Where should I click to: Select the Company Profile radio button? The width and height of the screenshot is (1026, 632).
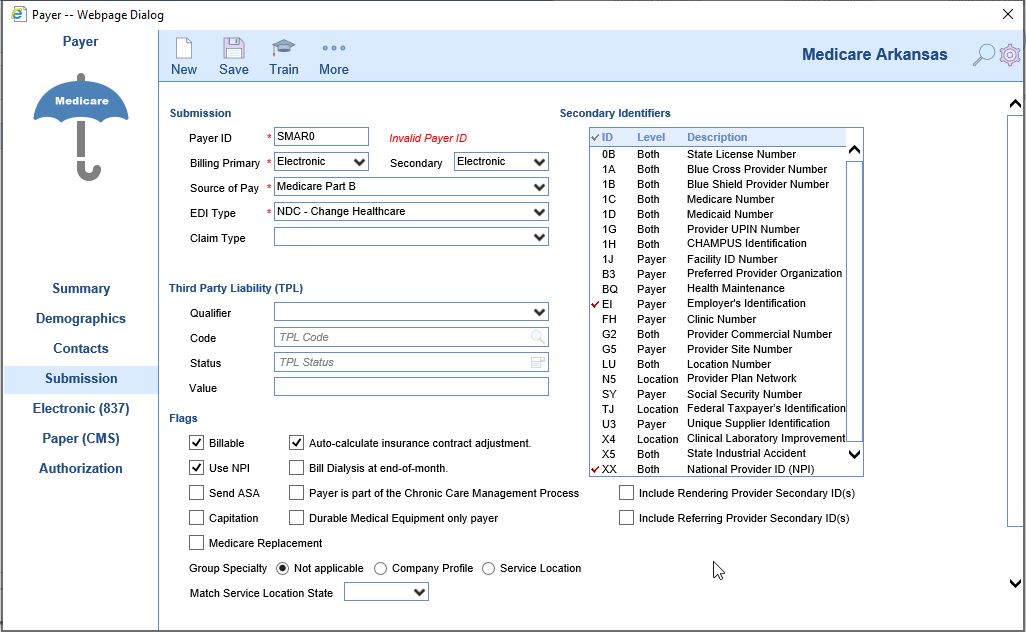381,568
